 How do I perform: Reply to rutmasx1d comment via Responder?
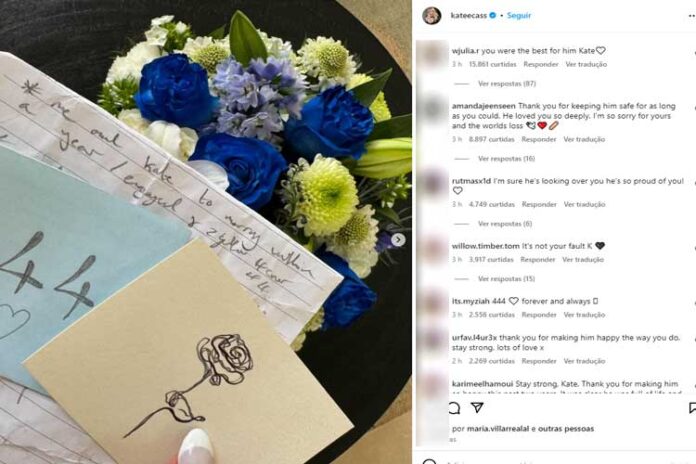click(x=539, y=204)
